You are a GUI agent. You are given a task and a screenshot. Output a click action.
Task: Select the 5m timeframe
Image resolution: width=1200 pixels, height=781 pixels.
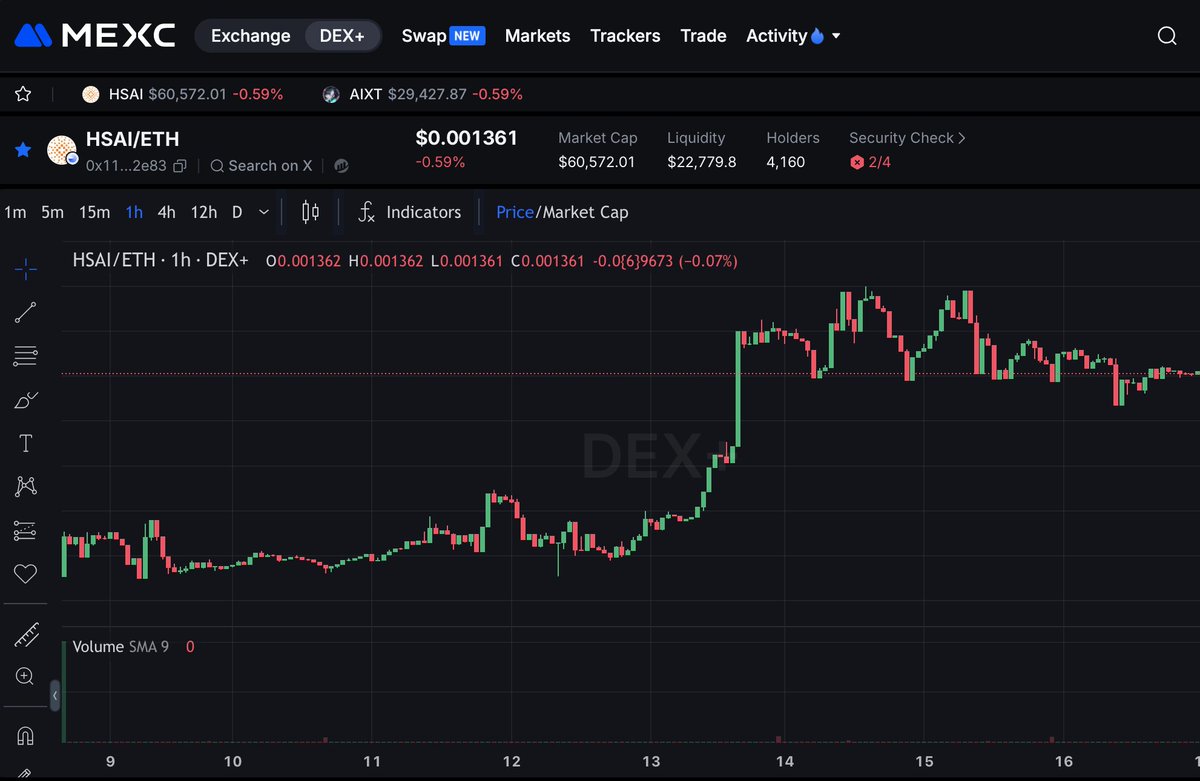(x=52, y=212)
